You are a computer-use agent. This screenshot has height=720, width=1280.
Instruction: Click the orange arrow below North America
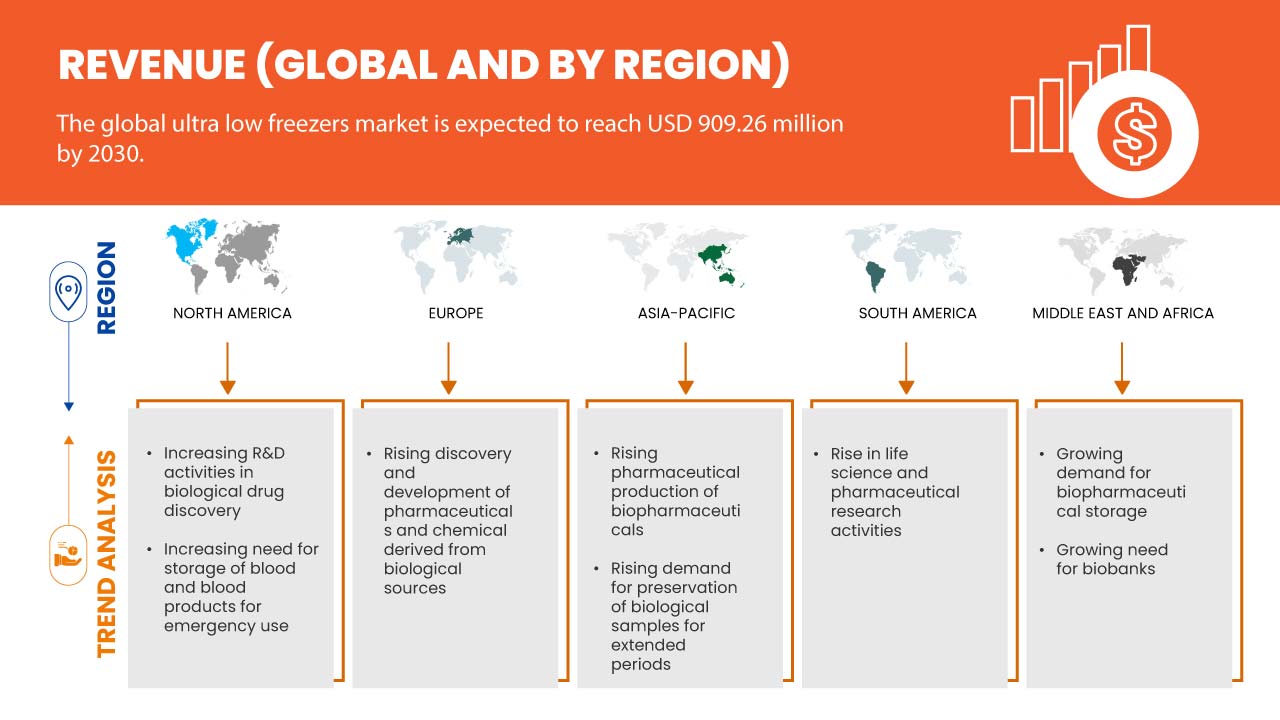tap(227, 367)
